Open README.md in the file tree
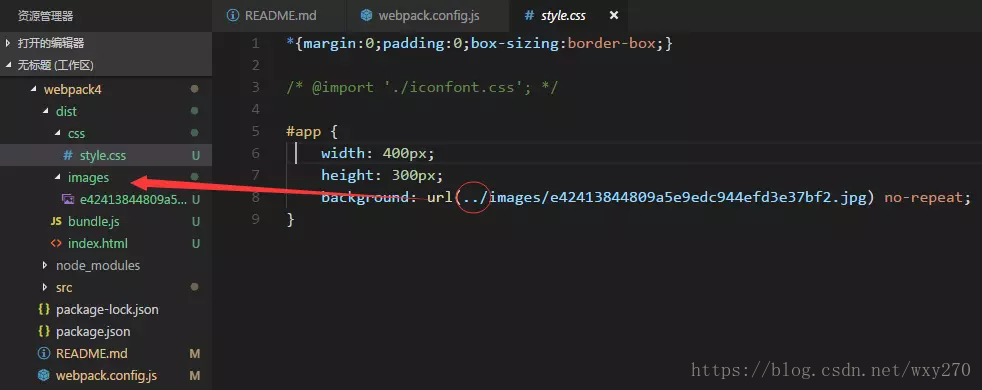 pyautogui.click(x=91, y=354)
